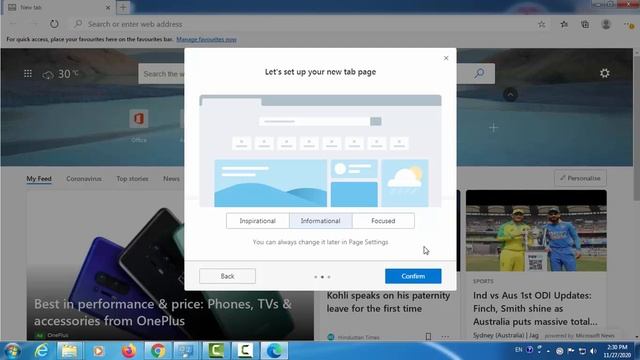Switch to My Feed tab
This screenshot has width=640, height=360.
[x=39, y=179]
